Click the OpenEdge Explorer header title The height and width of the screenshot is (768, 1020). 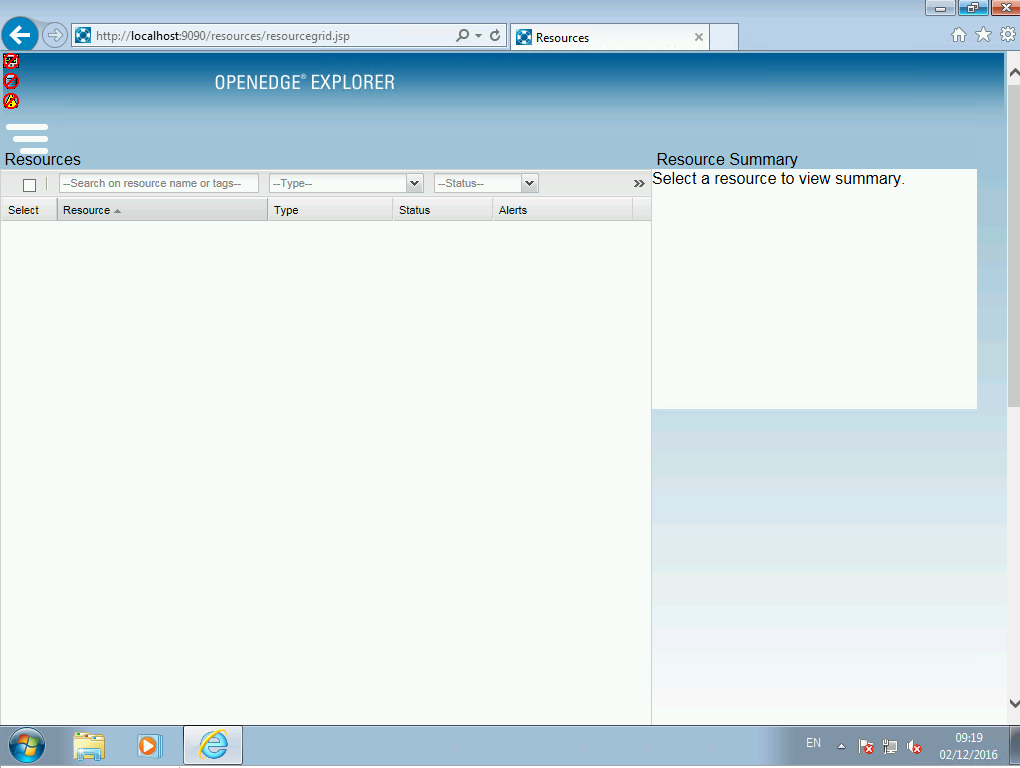[x=304, y=83]
